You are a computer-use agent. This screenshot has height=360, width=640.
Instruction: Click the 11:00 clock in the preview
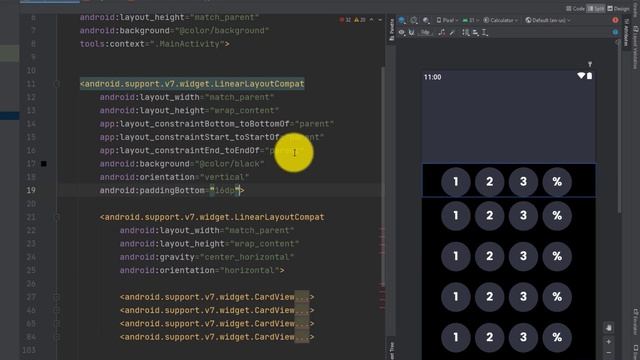click(433, 77)
